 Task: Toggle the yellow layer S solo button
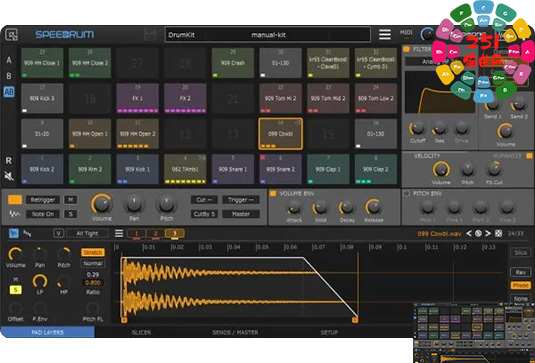point(15,290)
